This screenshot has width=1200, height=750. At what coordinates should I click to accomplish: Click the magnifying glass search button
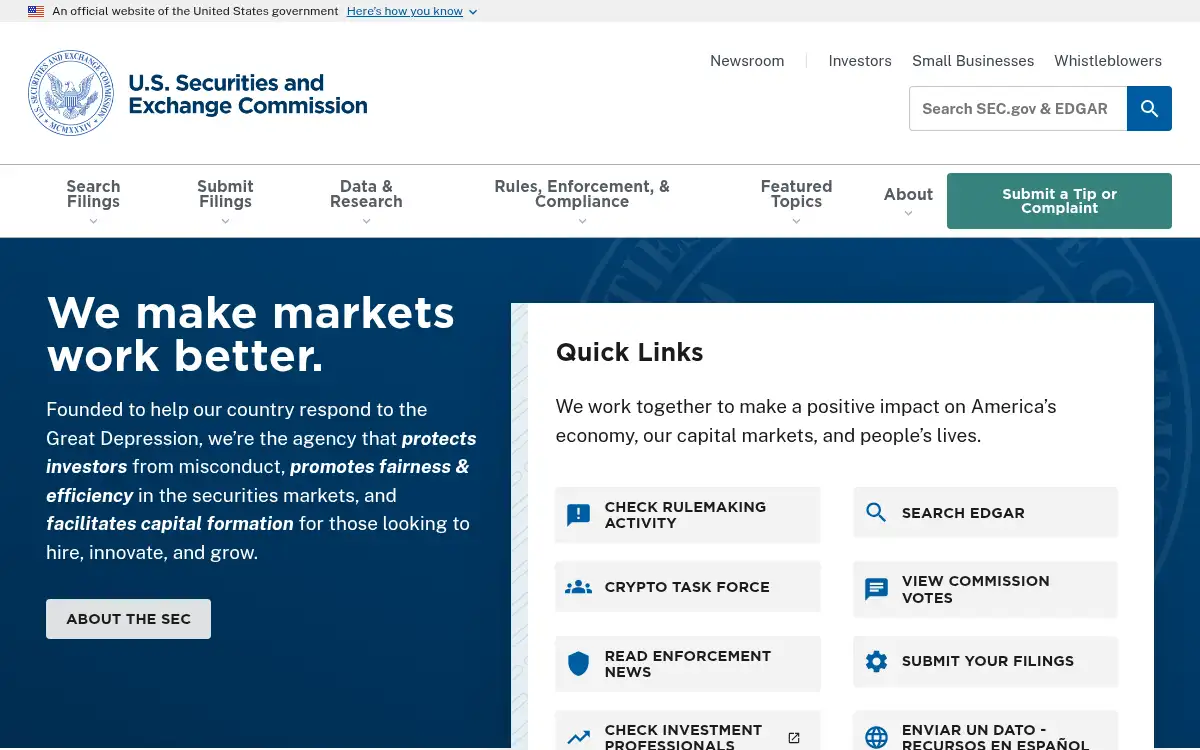pos(1149,109)
